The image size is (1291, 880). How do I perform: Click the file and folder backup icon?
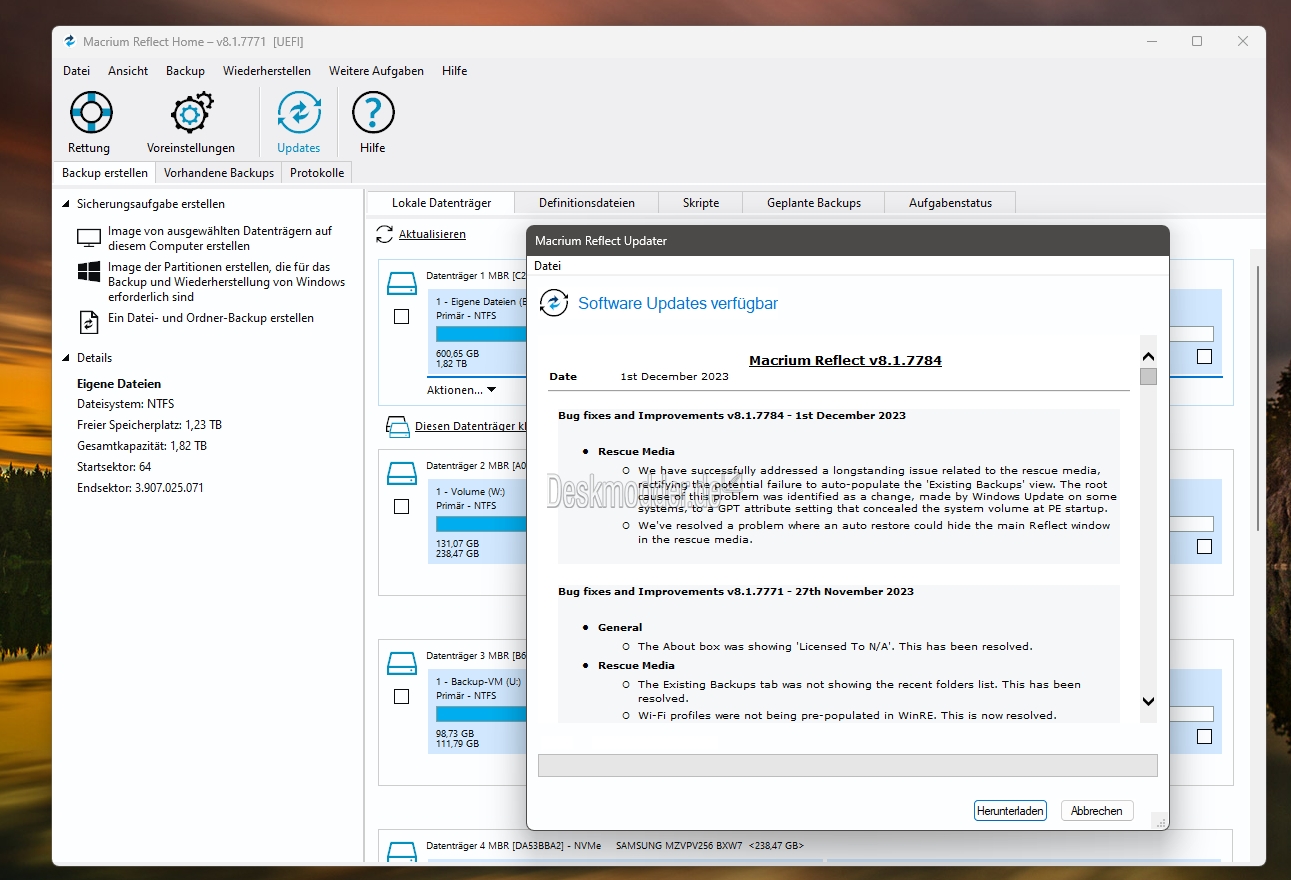point(89,321)
